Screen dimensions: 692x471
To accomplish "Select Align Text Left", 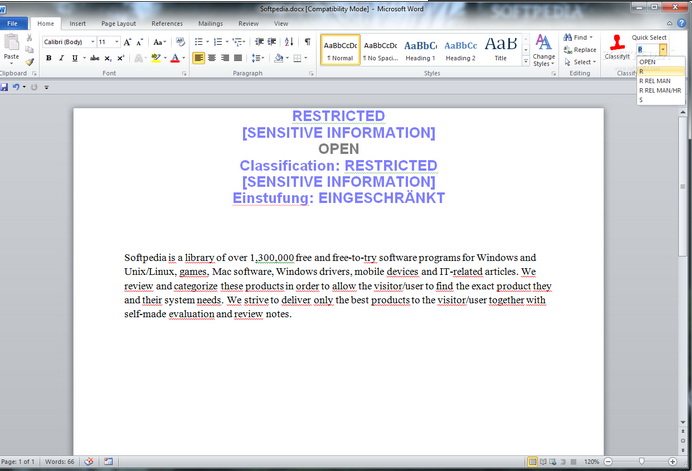I will [x=199, y=58].
